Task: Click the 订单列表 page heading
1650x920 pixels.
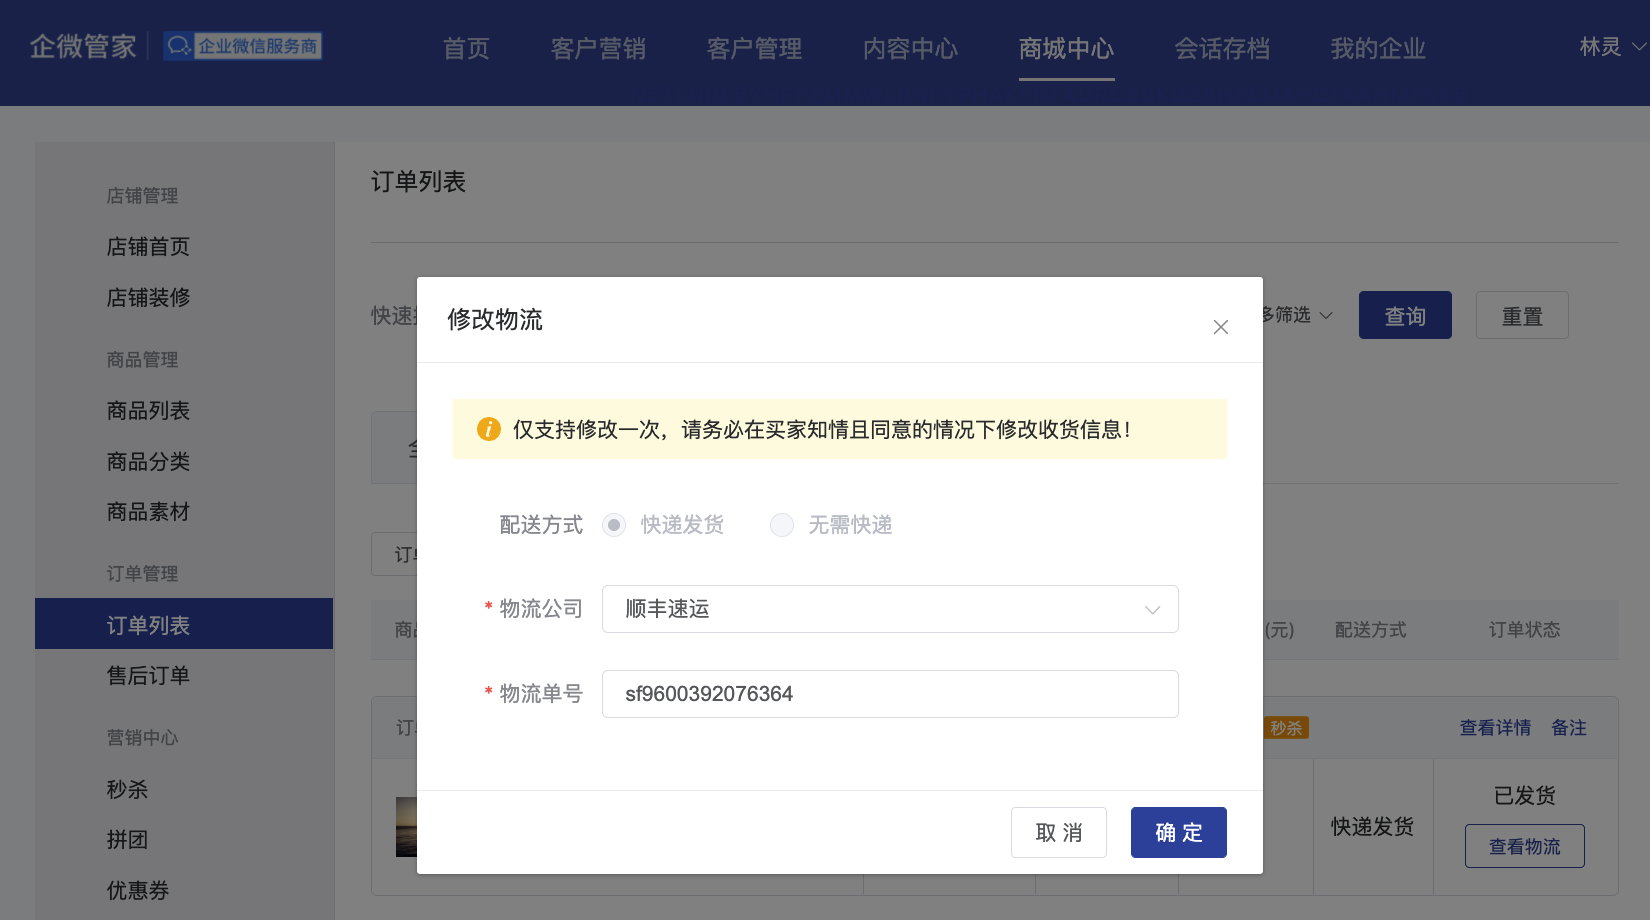Action: point(418,181)
